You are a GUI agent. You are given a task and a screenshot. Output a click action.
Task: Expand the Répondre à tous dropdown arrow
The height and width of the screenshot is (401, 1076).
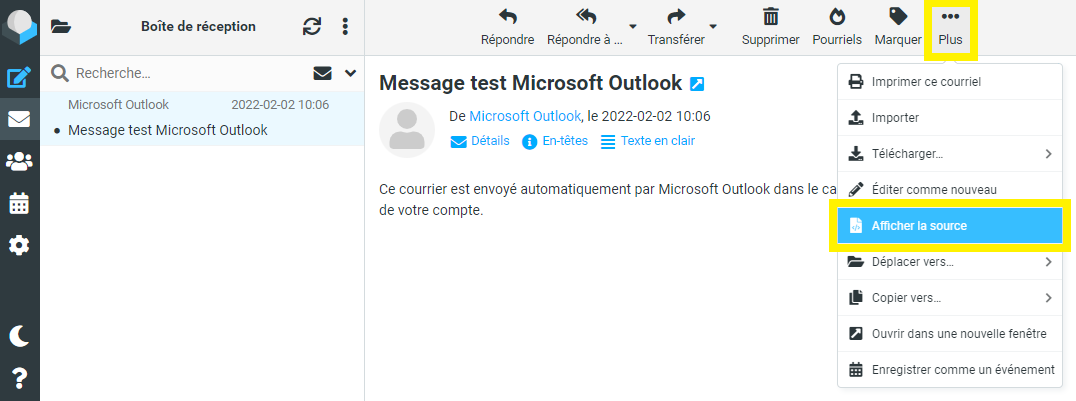pyautogui.click(x=633, y=27)
